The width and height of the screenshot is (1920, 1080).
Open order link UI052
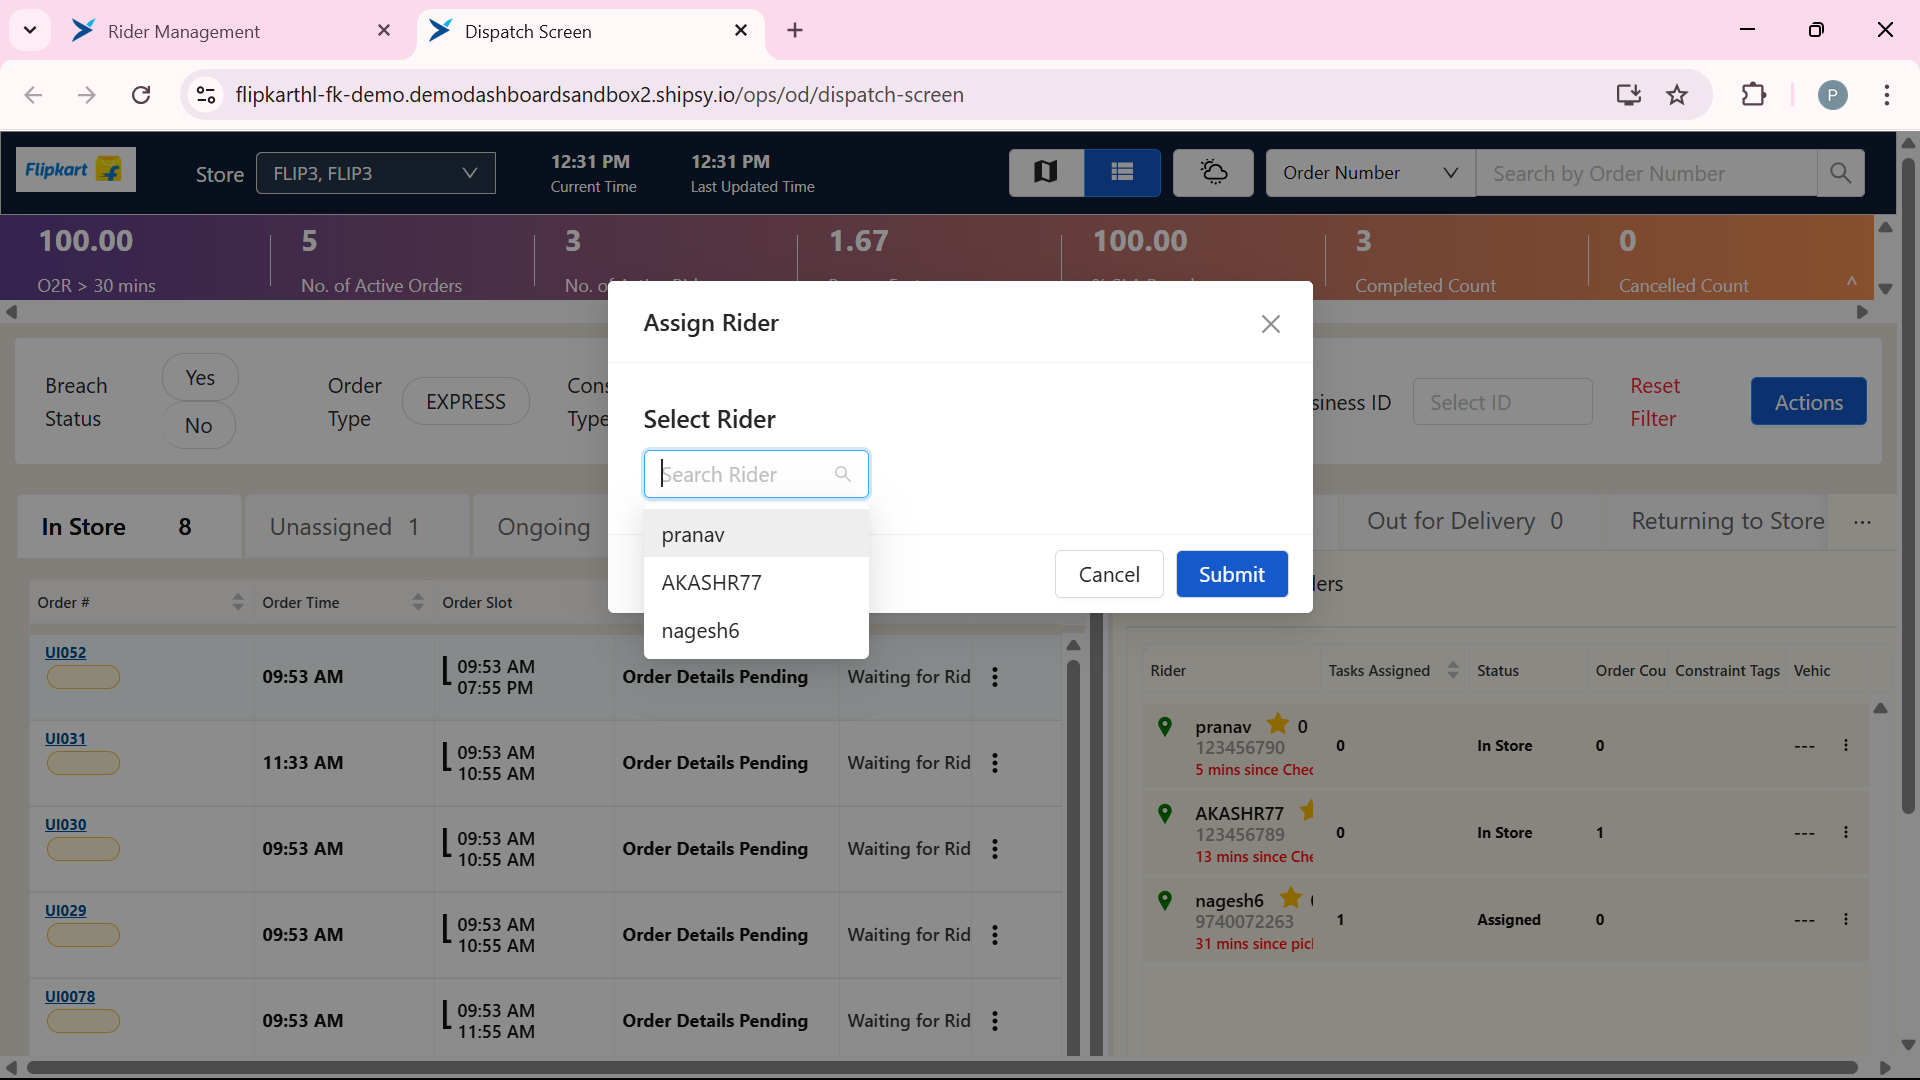click(65, 653)
